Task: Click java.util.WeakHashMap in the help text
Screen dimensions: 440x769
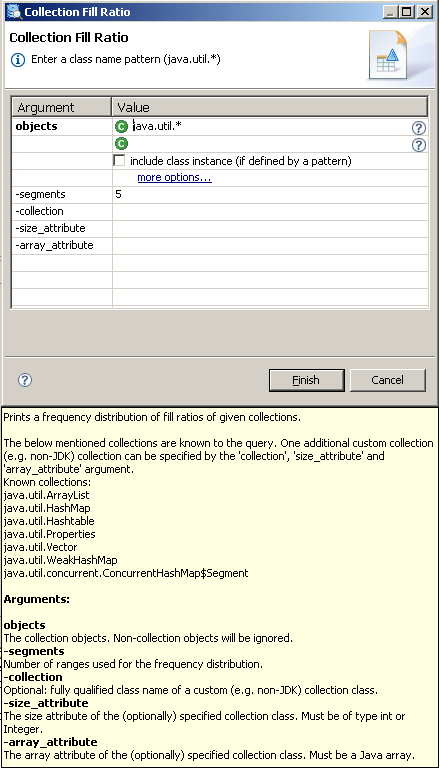Action: click(60, 560)
